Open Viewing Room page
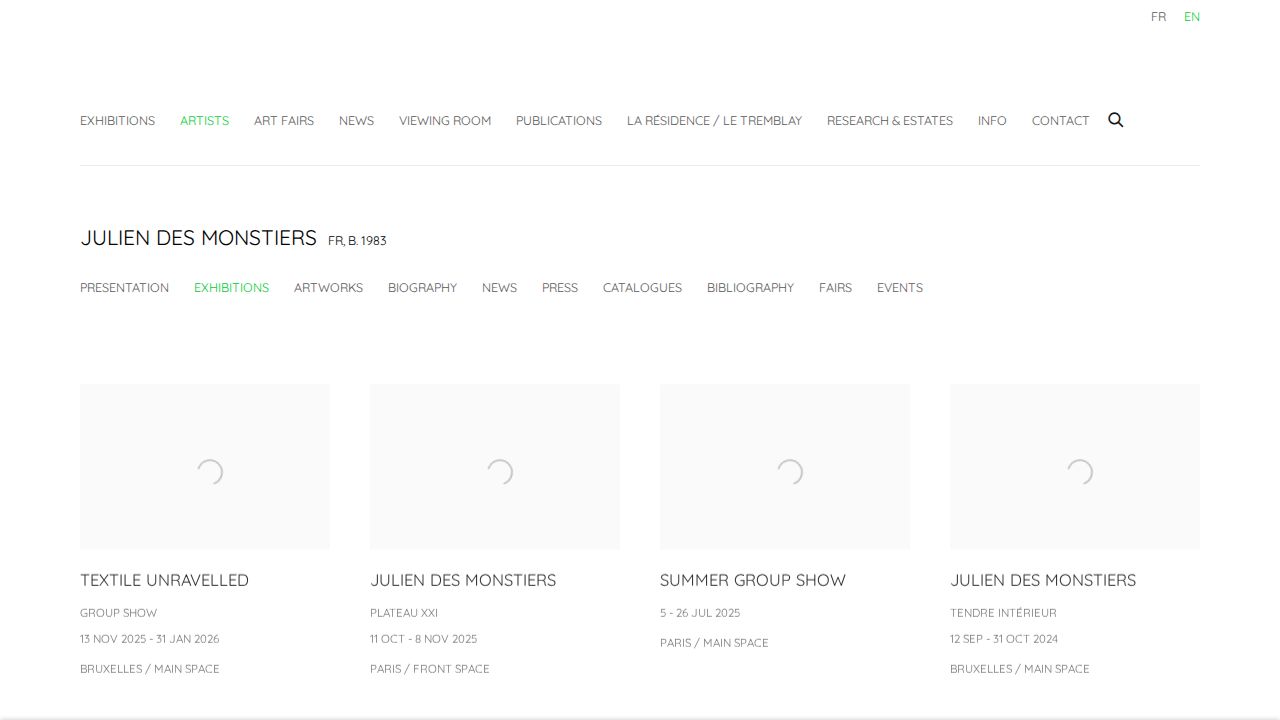The image size is (1280, 720). pos(444,121)
